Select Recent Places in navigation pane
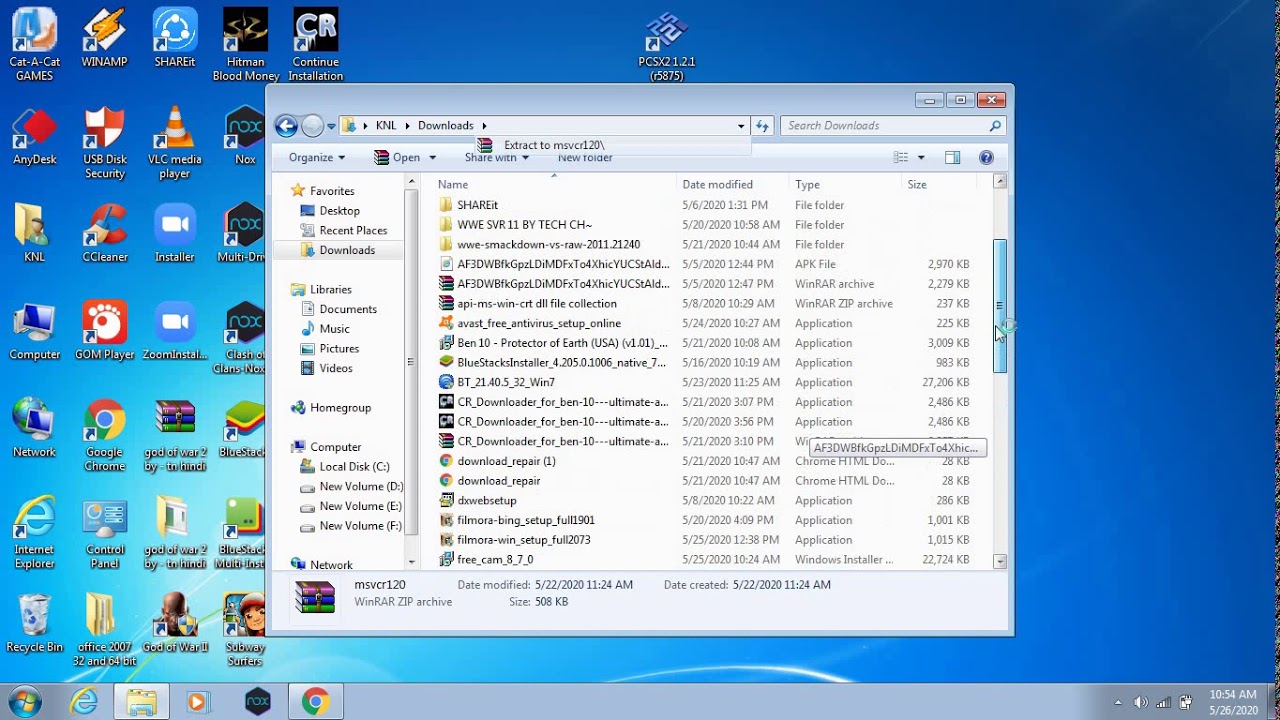1280x720 pixels. (x=353, y=230)
